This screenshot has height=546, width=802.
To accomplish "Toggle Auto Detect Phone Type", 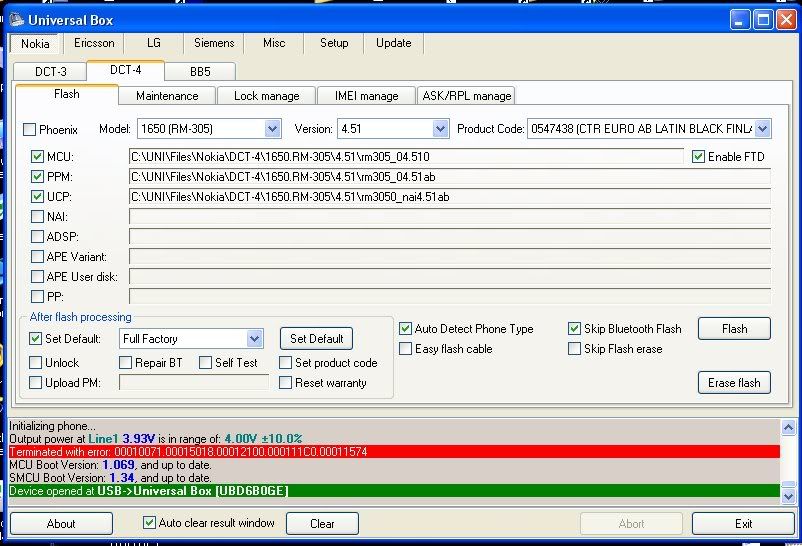I will point(405,329).
